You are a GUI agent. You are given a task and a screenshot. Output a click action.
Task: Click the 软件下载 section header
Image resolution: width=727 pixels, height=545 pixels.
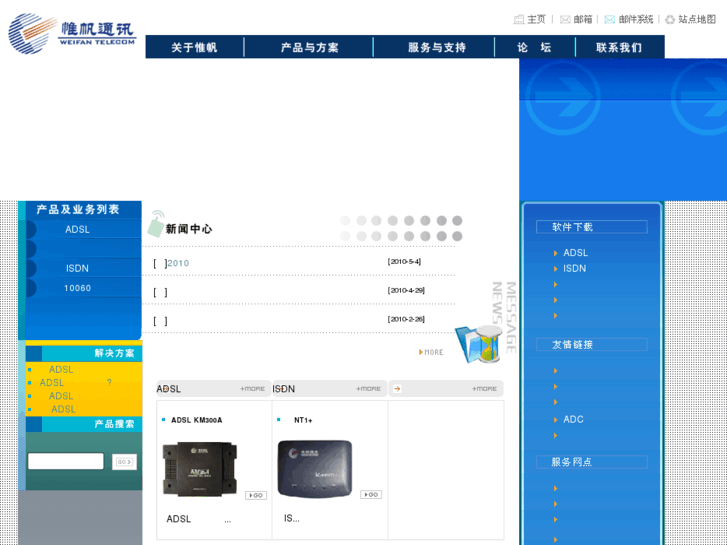[x=592, y=227]
